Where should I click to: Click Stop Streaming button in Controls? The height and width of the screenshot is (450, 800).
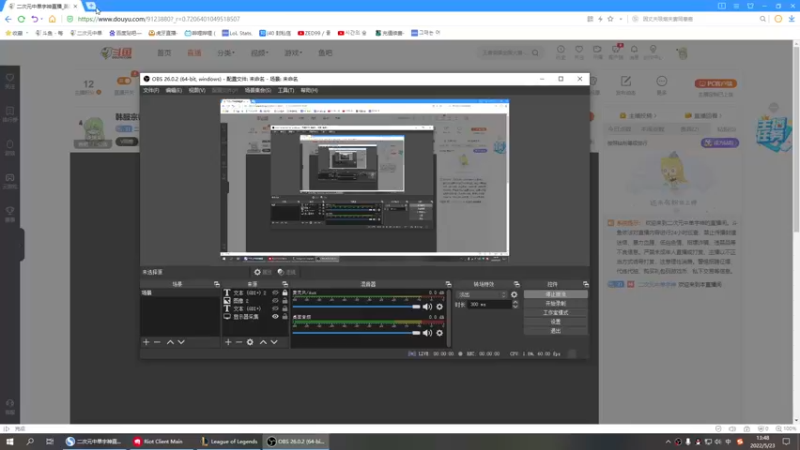click(x=556, y=294)
